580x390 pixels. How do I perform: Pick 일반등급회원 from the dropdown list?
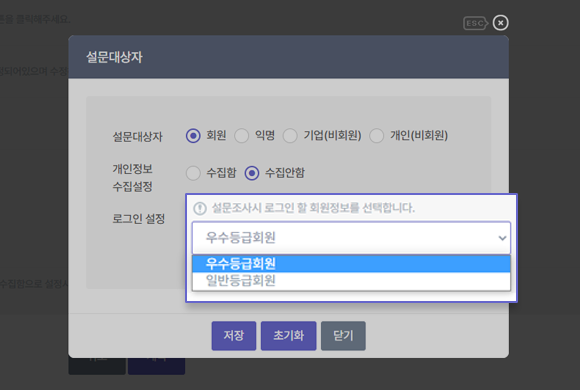pyautogui.click(x=351, y=280)
